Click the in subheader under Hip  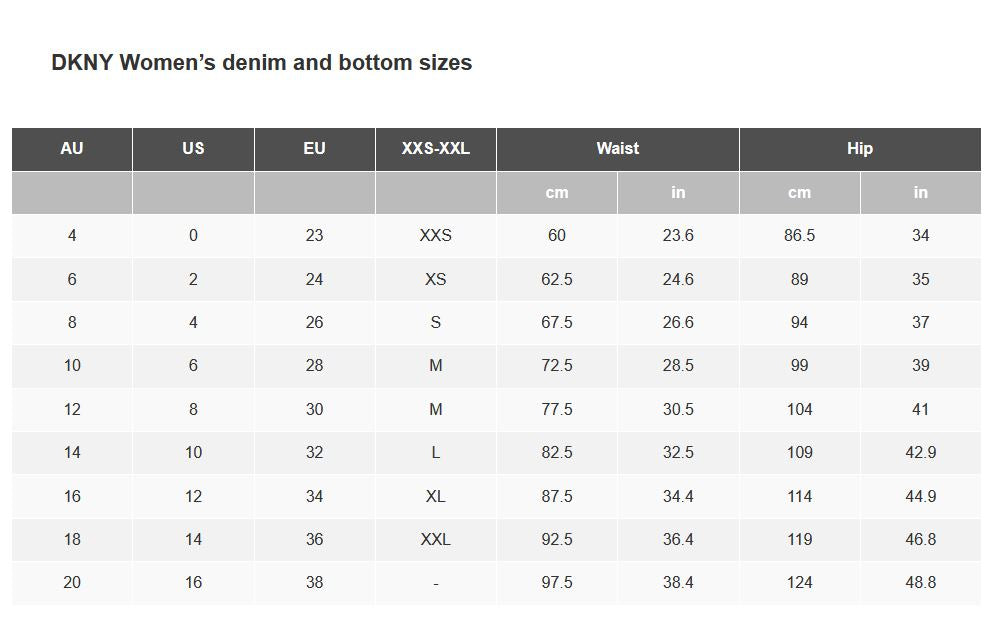pyautogui.click(x=920, y=193)
